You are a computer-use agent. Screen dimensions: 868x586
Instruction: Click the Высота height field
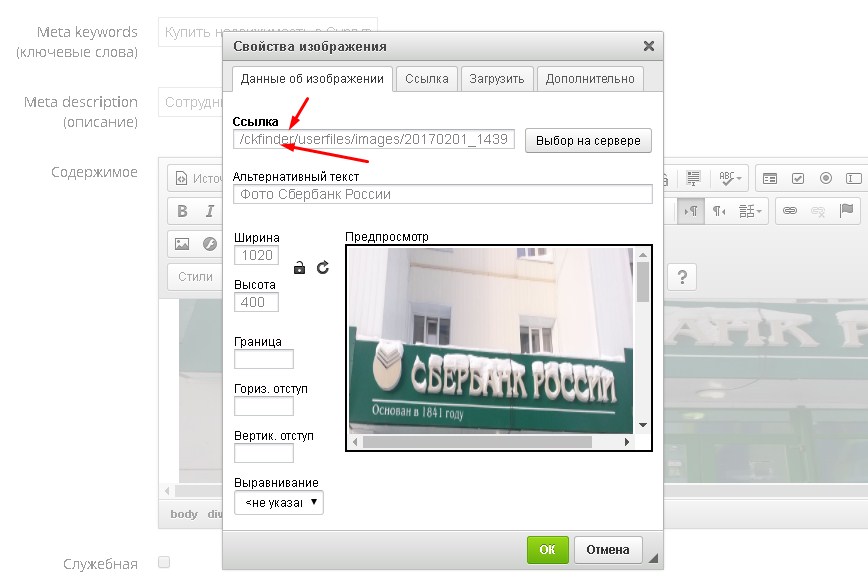pos(256,302)
